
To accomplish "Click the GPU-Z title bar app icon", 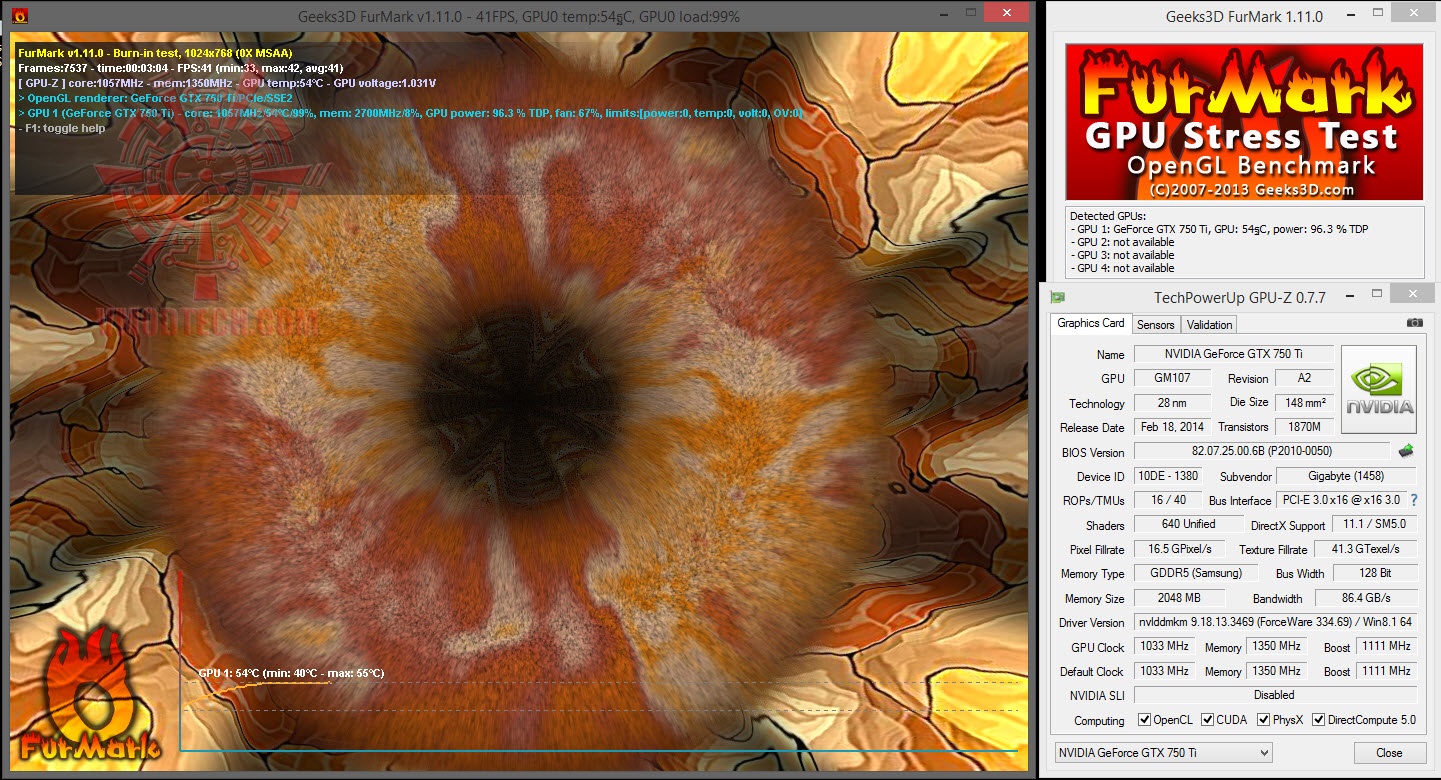I will click(1057, 296).
